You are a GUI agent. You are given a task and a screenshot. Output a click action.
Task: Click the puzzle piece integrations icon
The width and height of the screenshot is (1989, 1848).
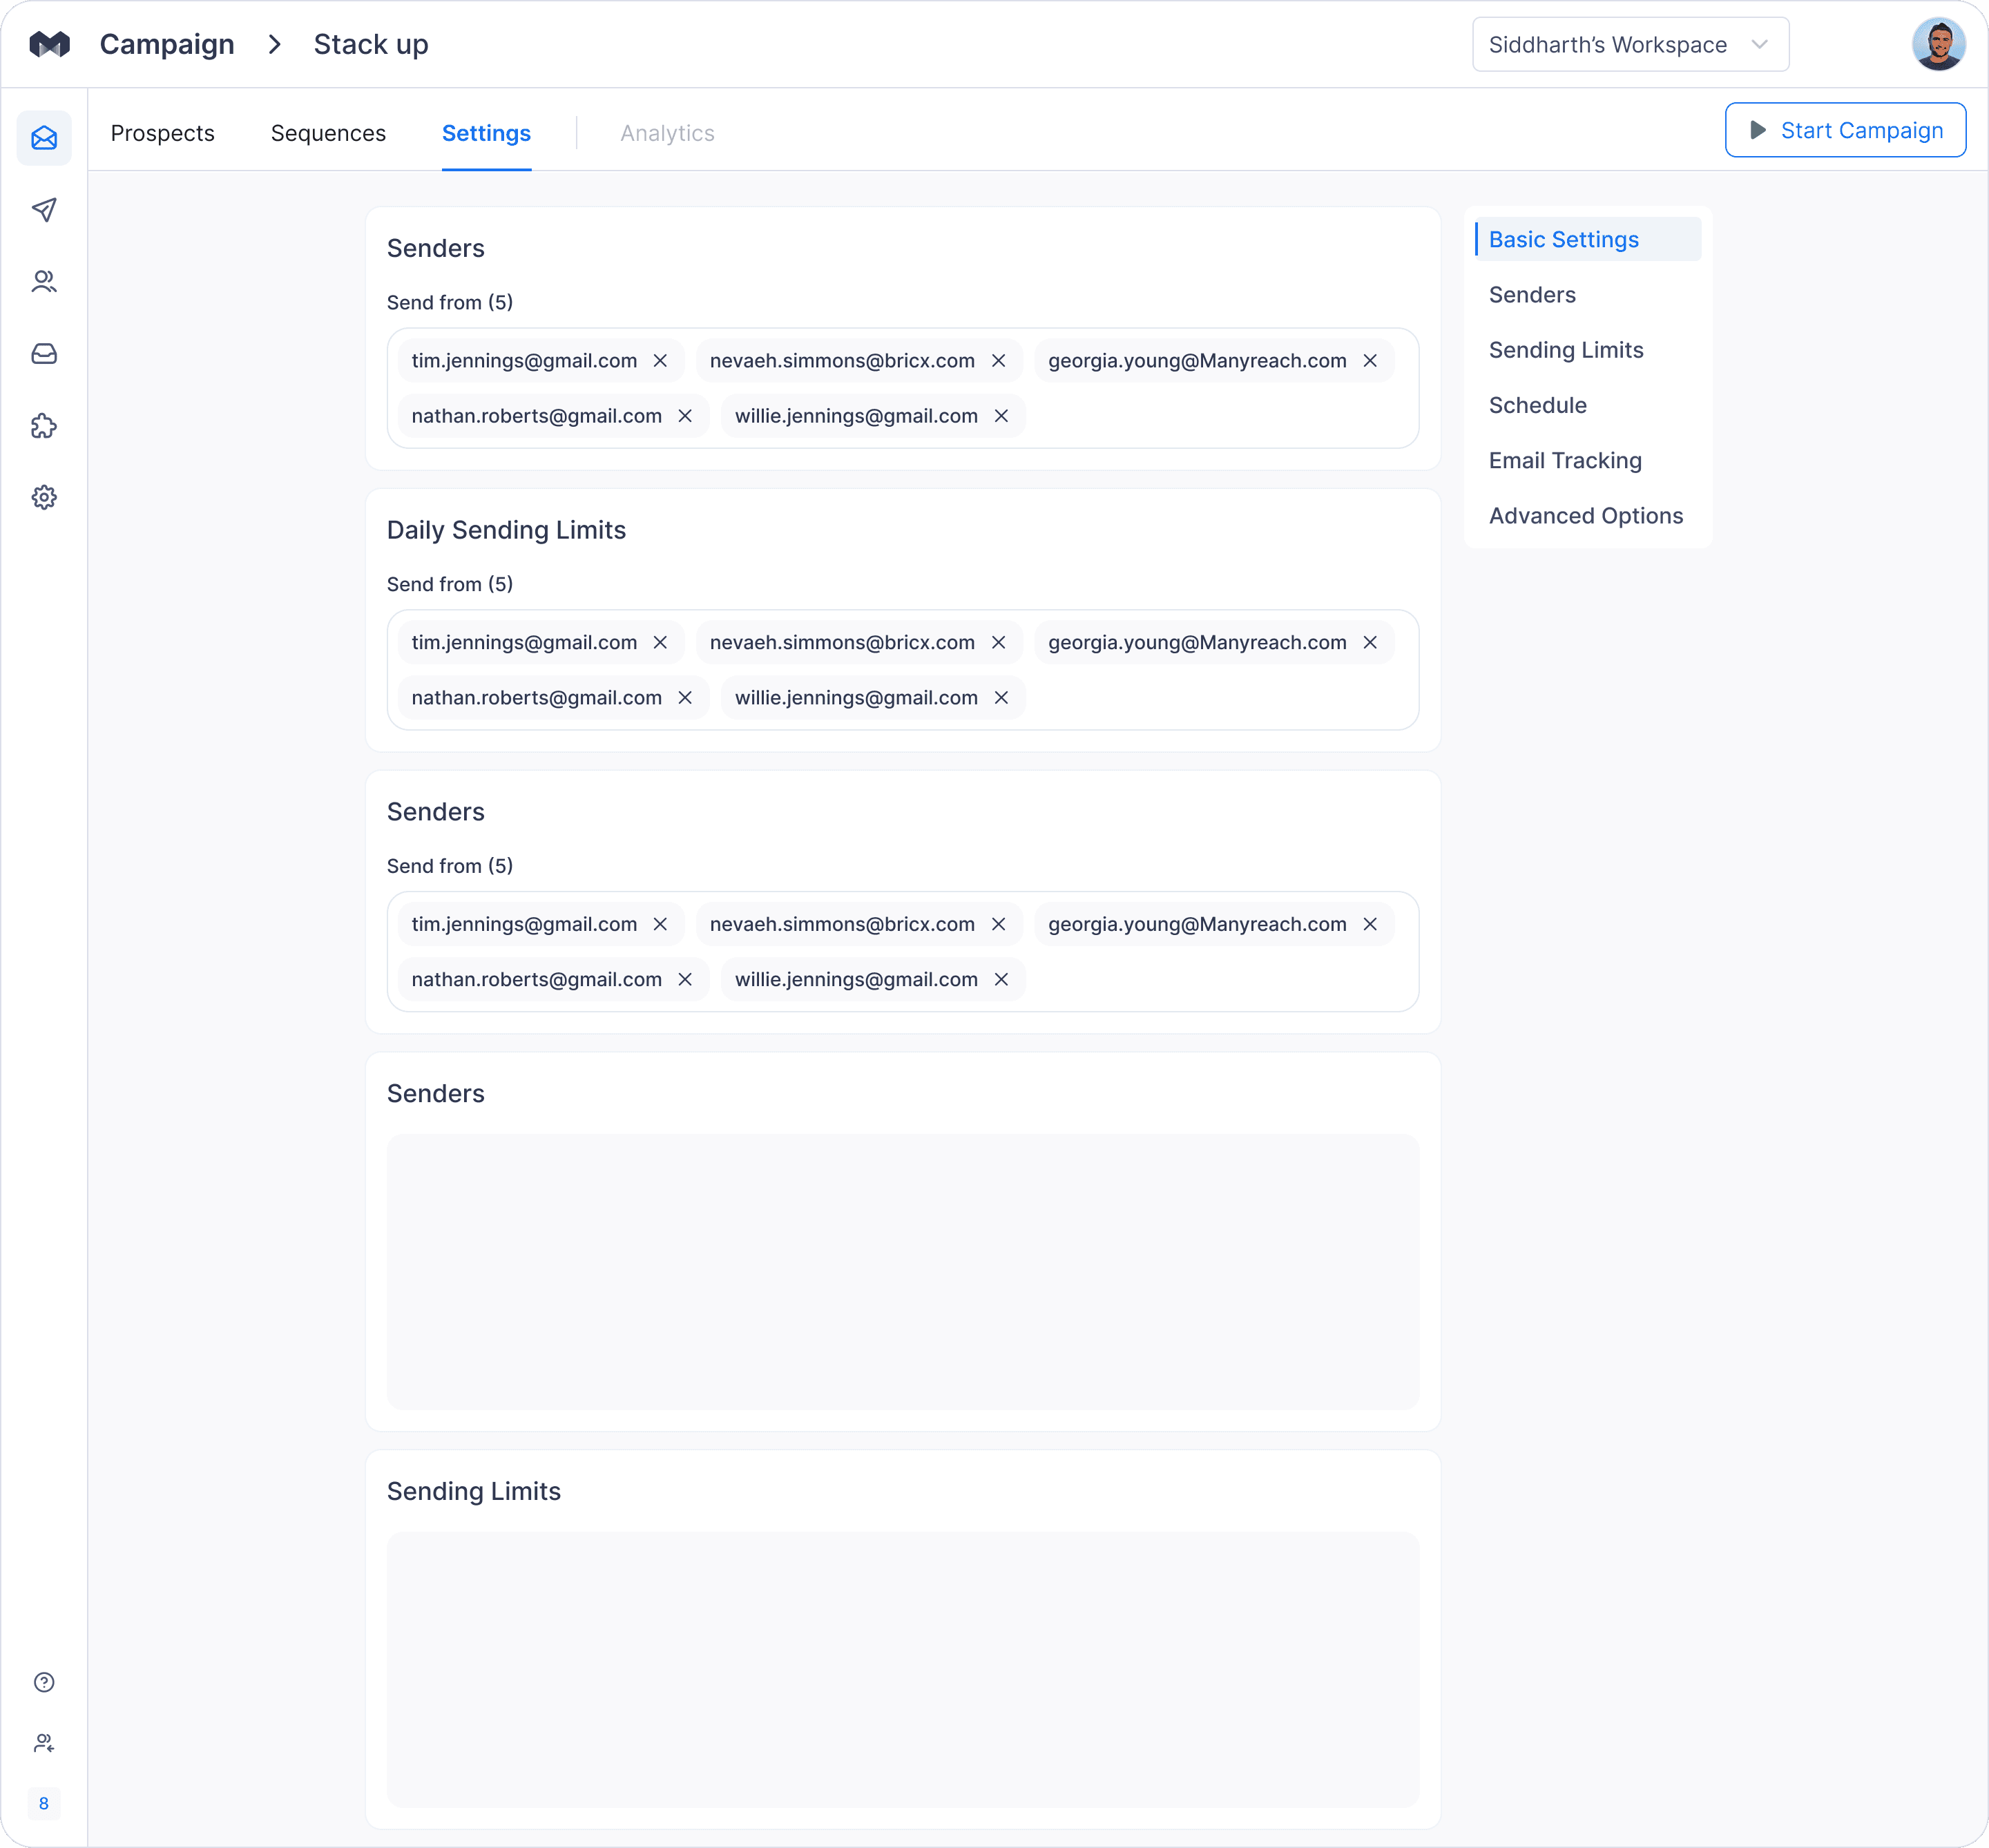pyautogui.click(x=44, y=426)
